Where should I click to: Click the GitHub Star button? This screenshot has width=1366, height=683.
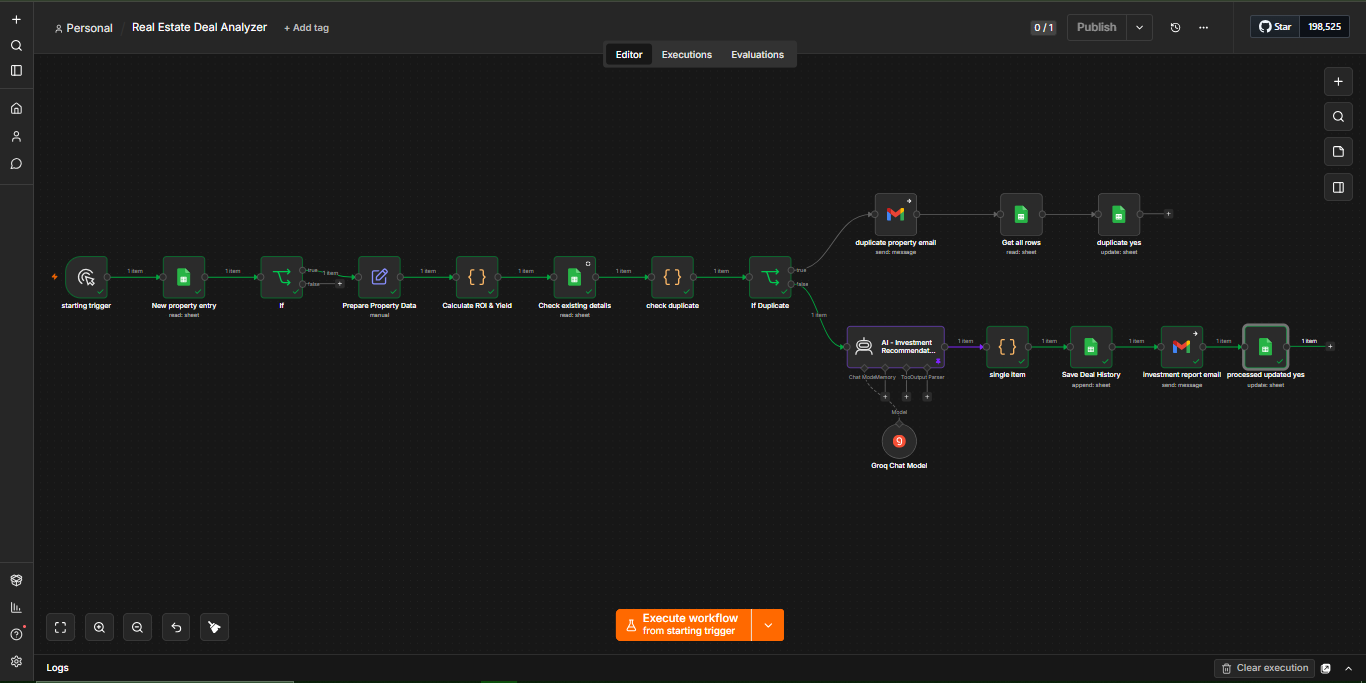(x=1274, y=27)
